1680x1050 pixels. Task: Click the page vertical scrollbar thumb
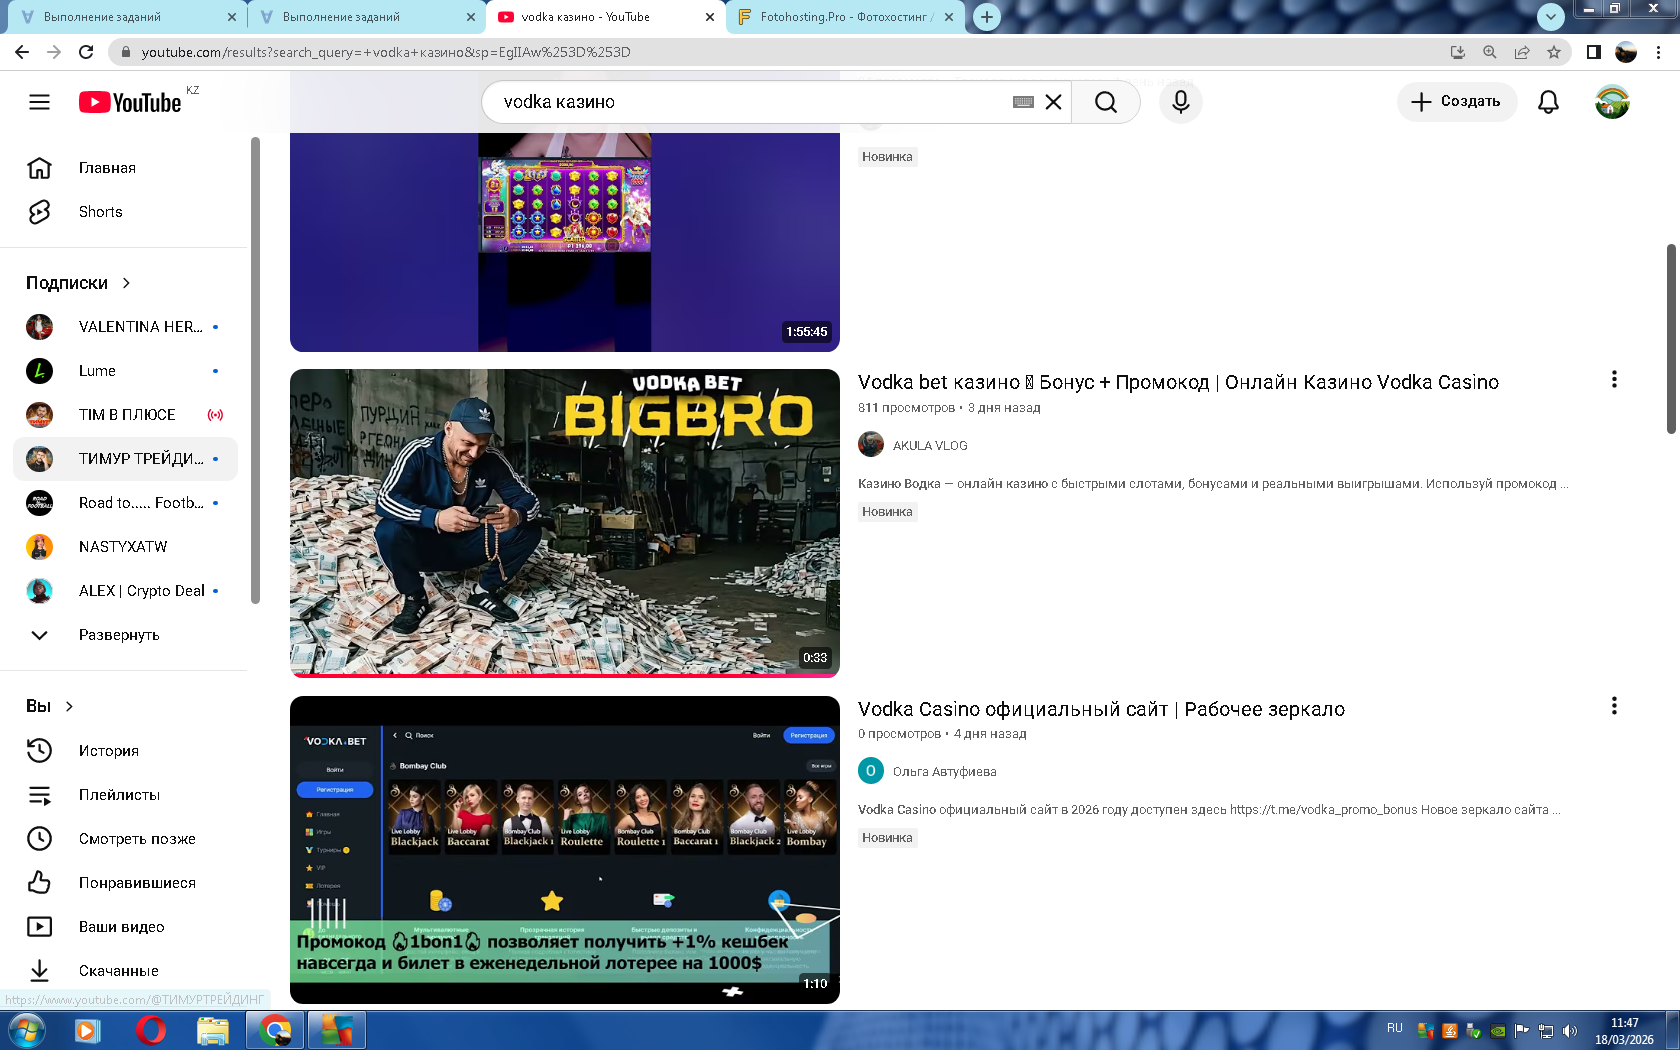[x=1670, y=340]
